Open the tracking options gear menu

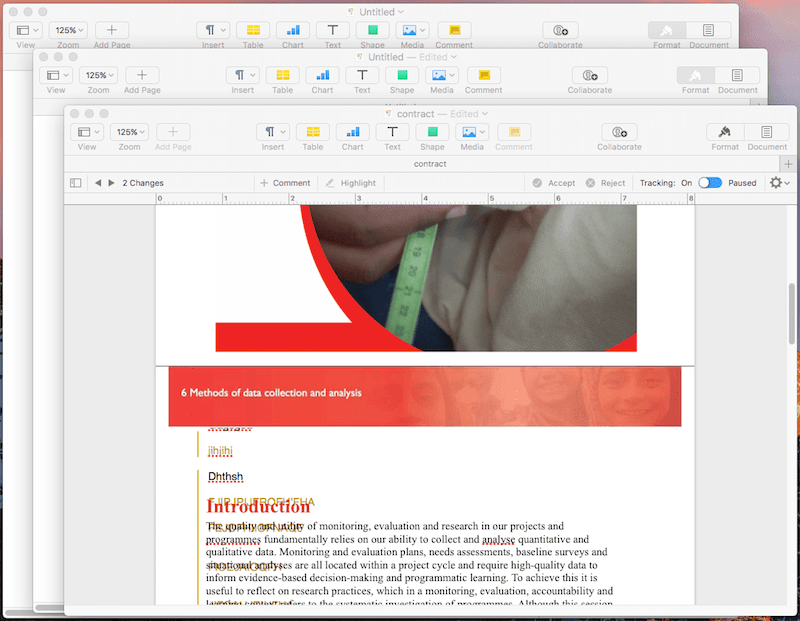click(779, 182)
